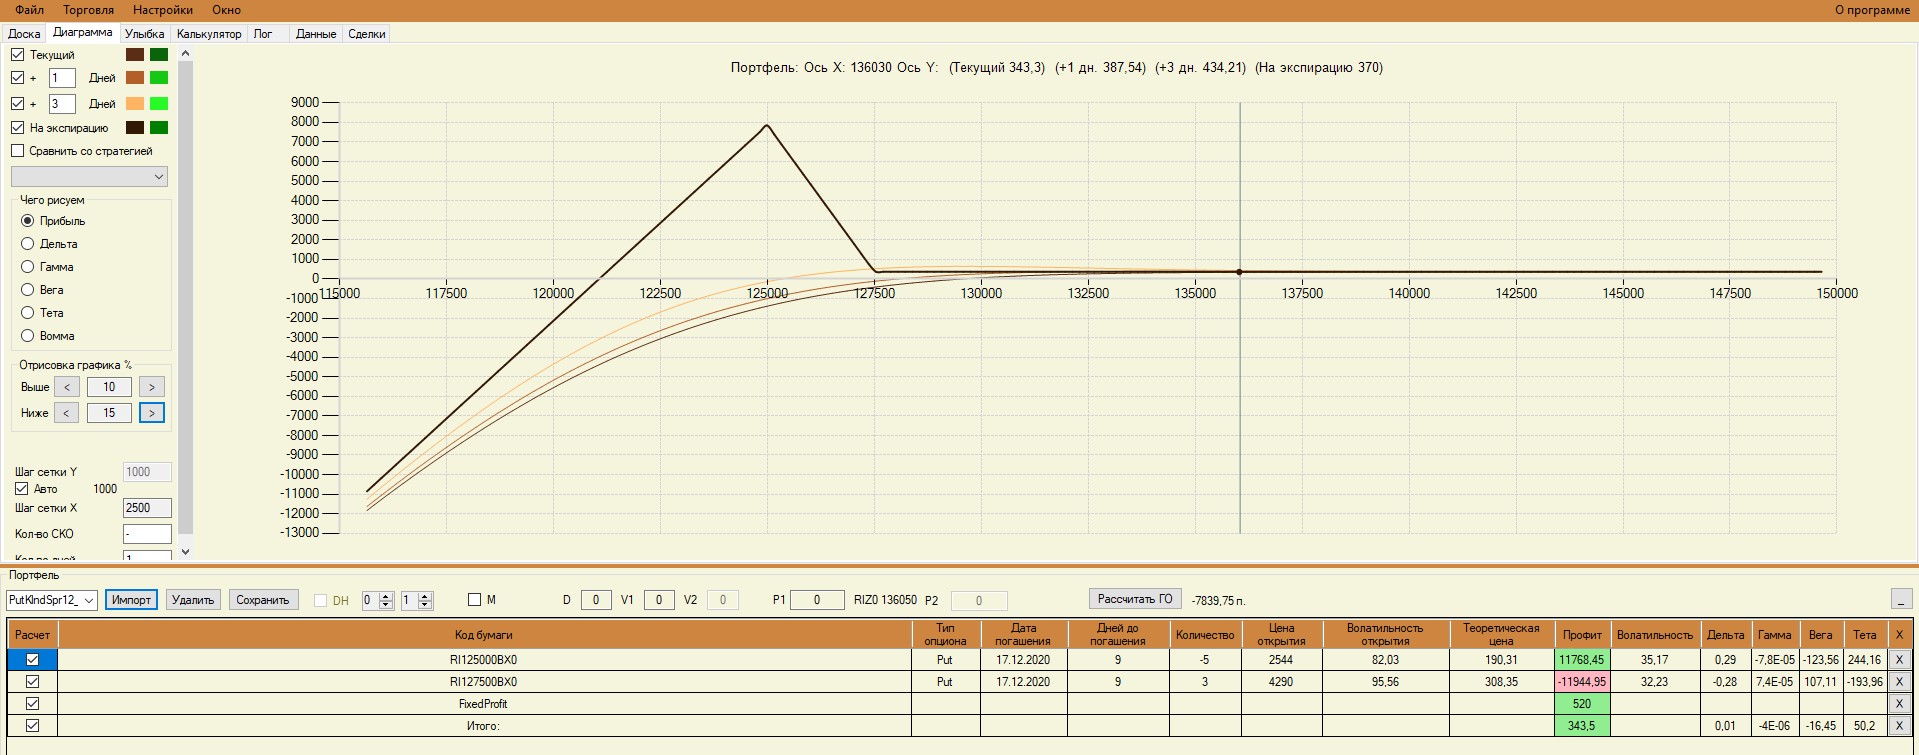The height and width of the screenshot is (755, 1919).
Task: Select the Гамма radio button
Action: point(28,267)
